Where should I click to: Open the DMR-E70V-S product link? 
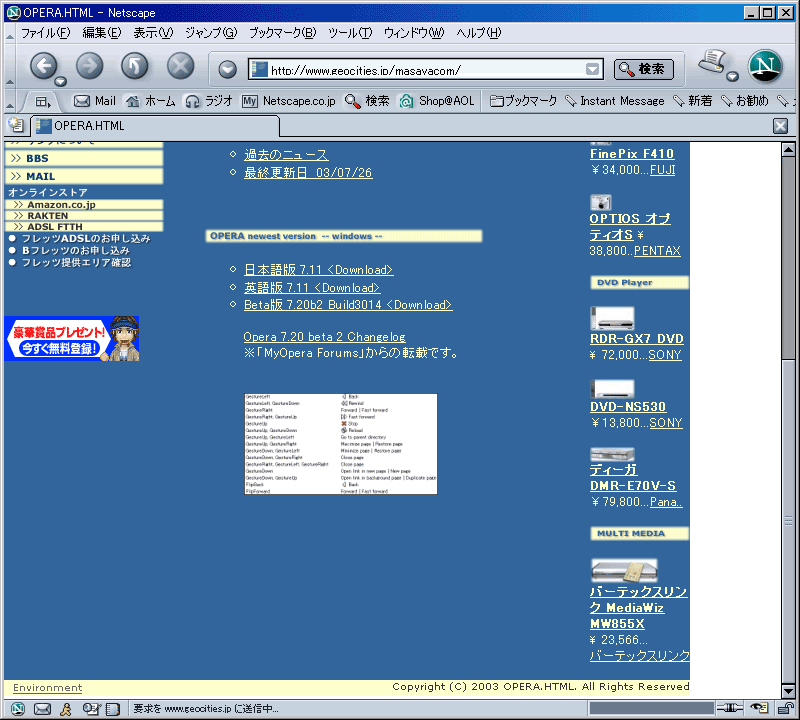(x=633, y=478)
